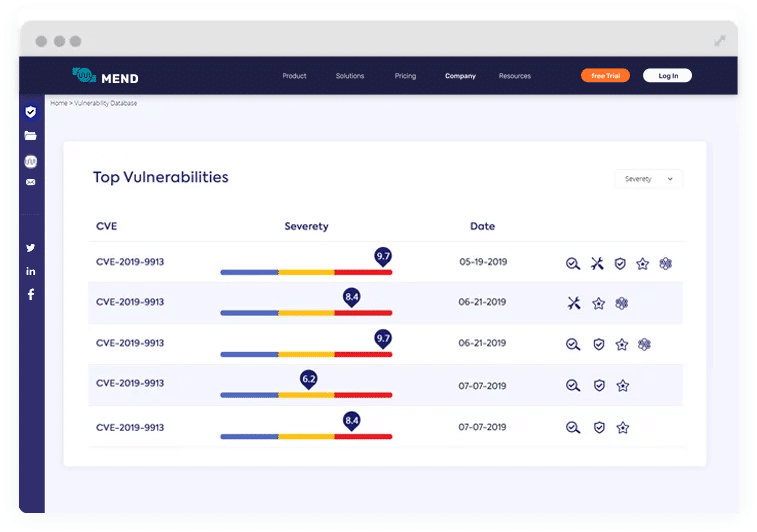Open the LinkedIn icon in the sidebar
Viewport: 757px width, 532px height.
[x=31, y=271]
